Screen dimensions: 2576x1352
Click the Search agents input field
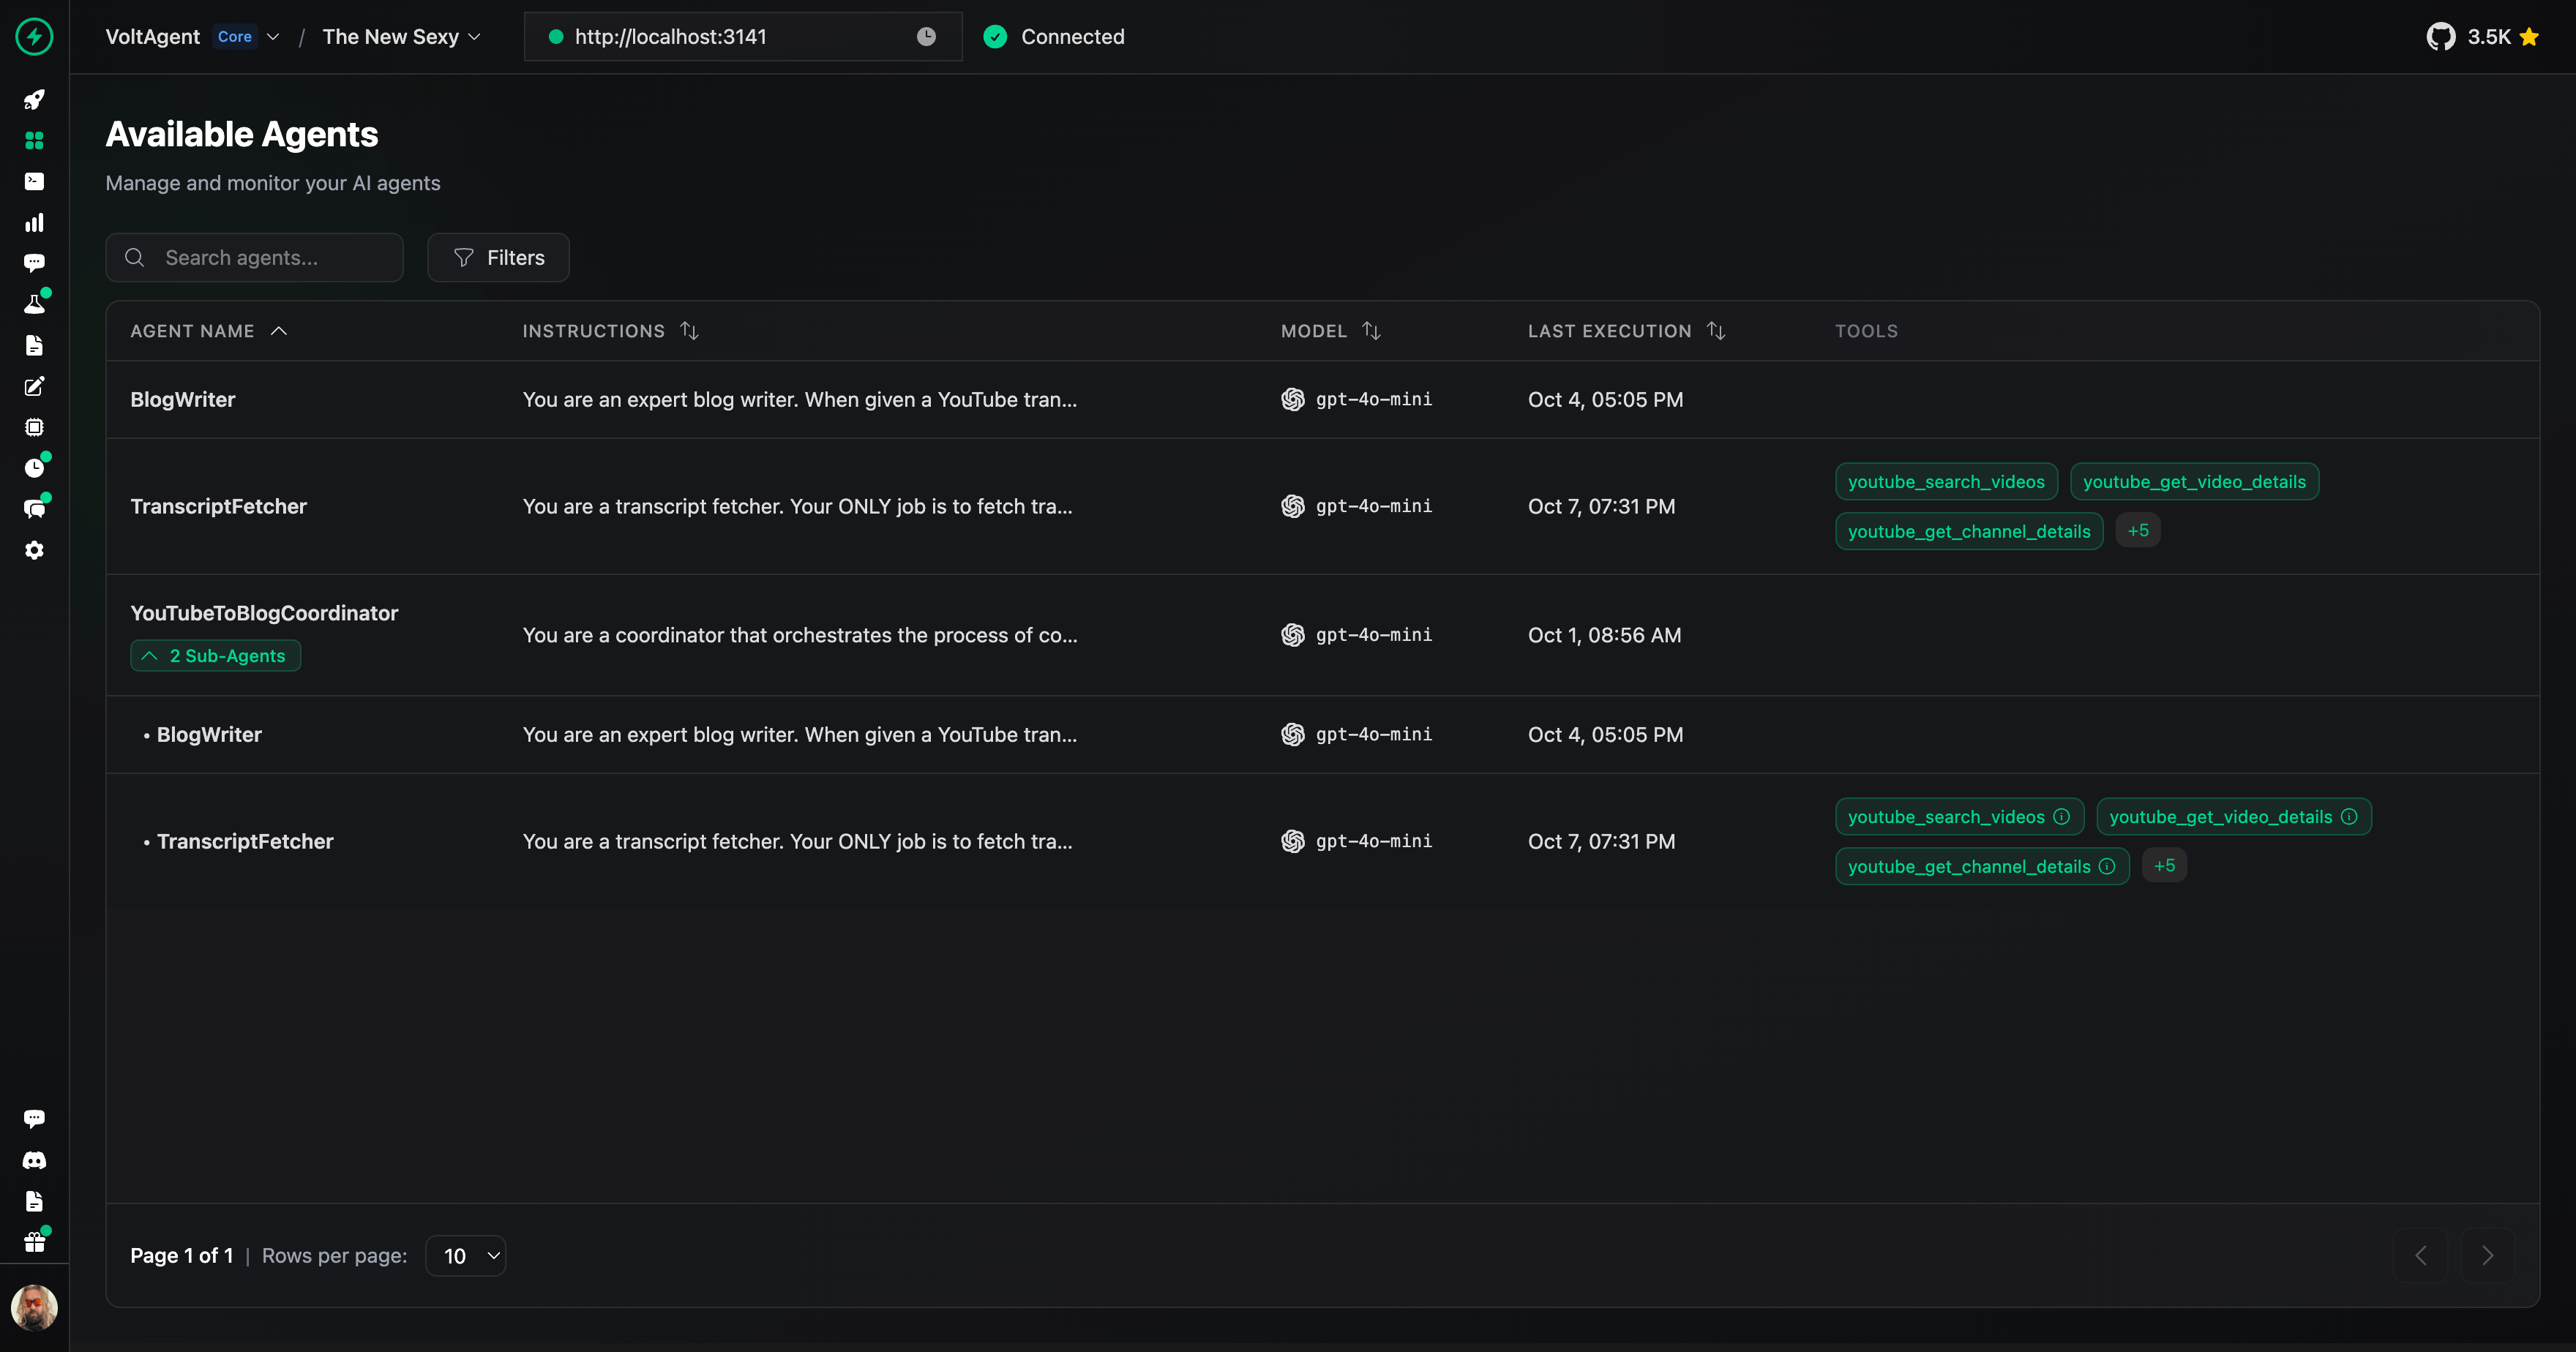[x=255, y=258]
